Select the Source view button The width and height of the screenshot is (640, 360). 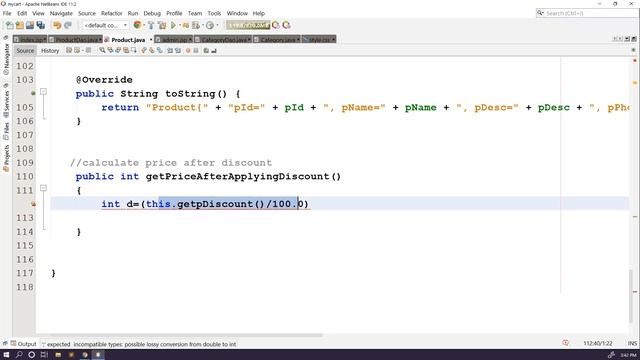pos(25,51)
